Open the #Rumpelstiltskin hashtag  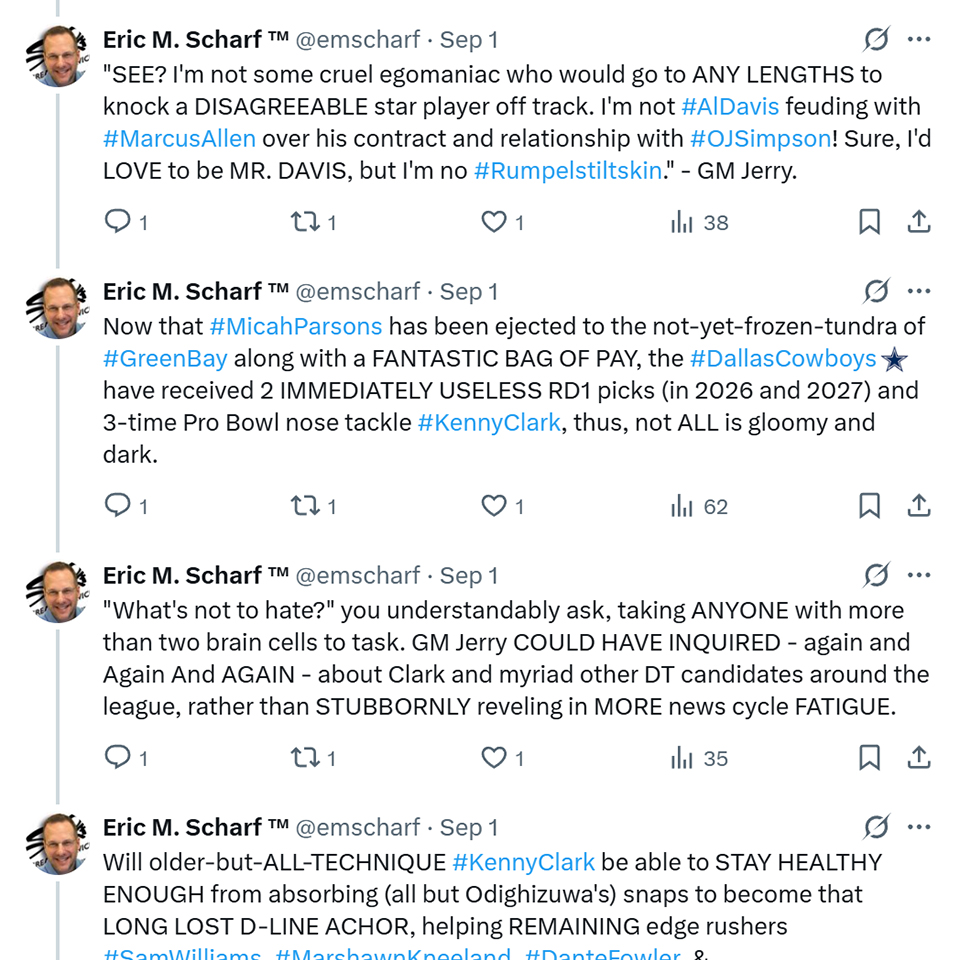click(x=567, y=170)
